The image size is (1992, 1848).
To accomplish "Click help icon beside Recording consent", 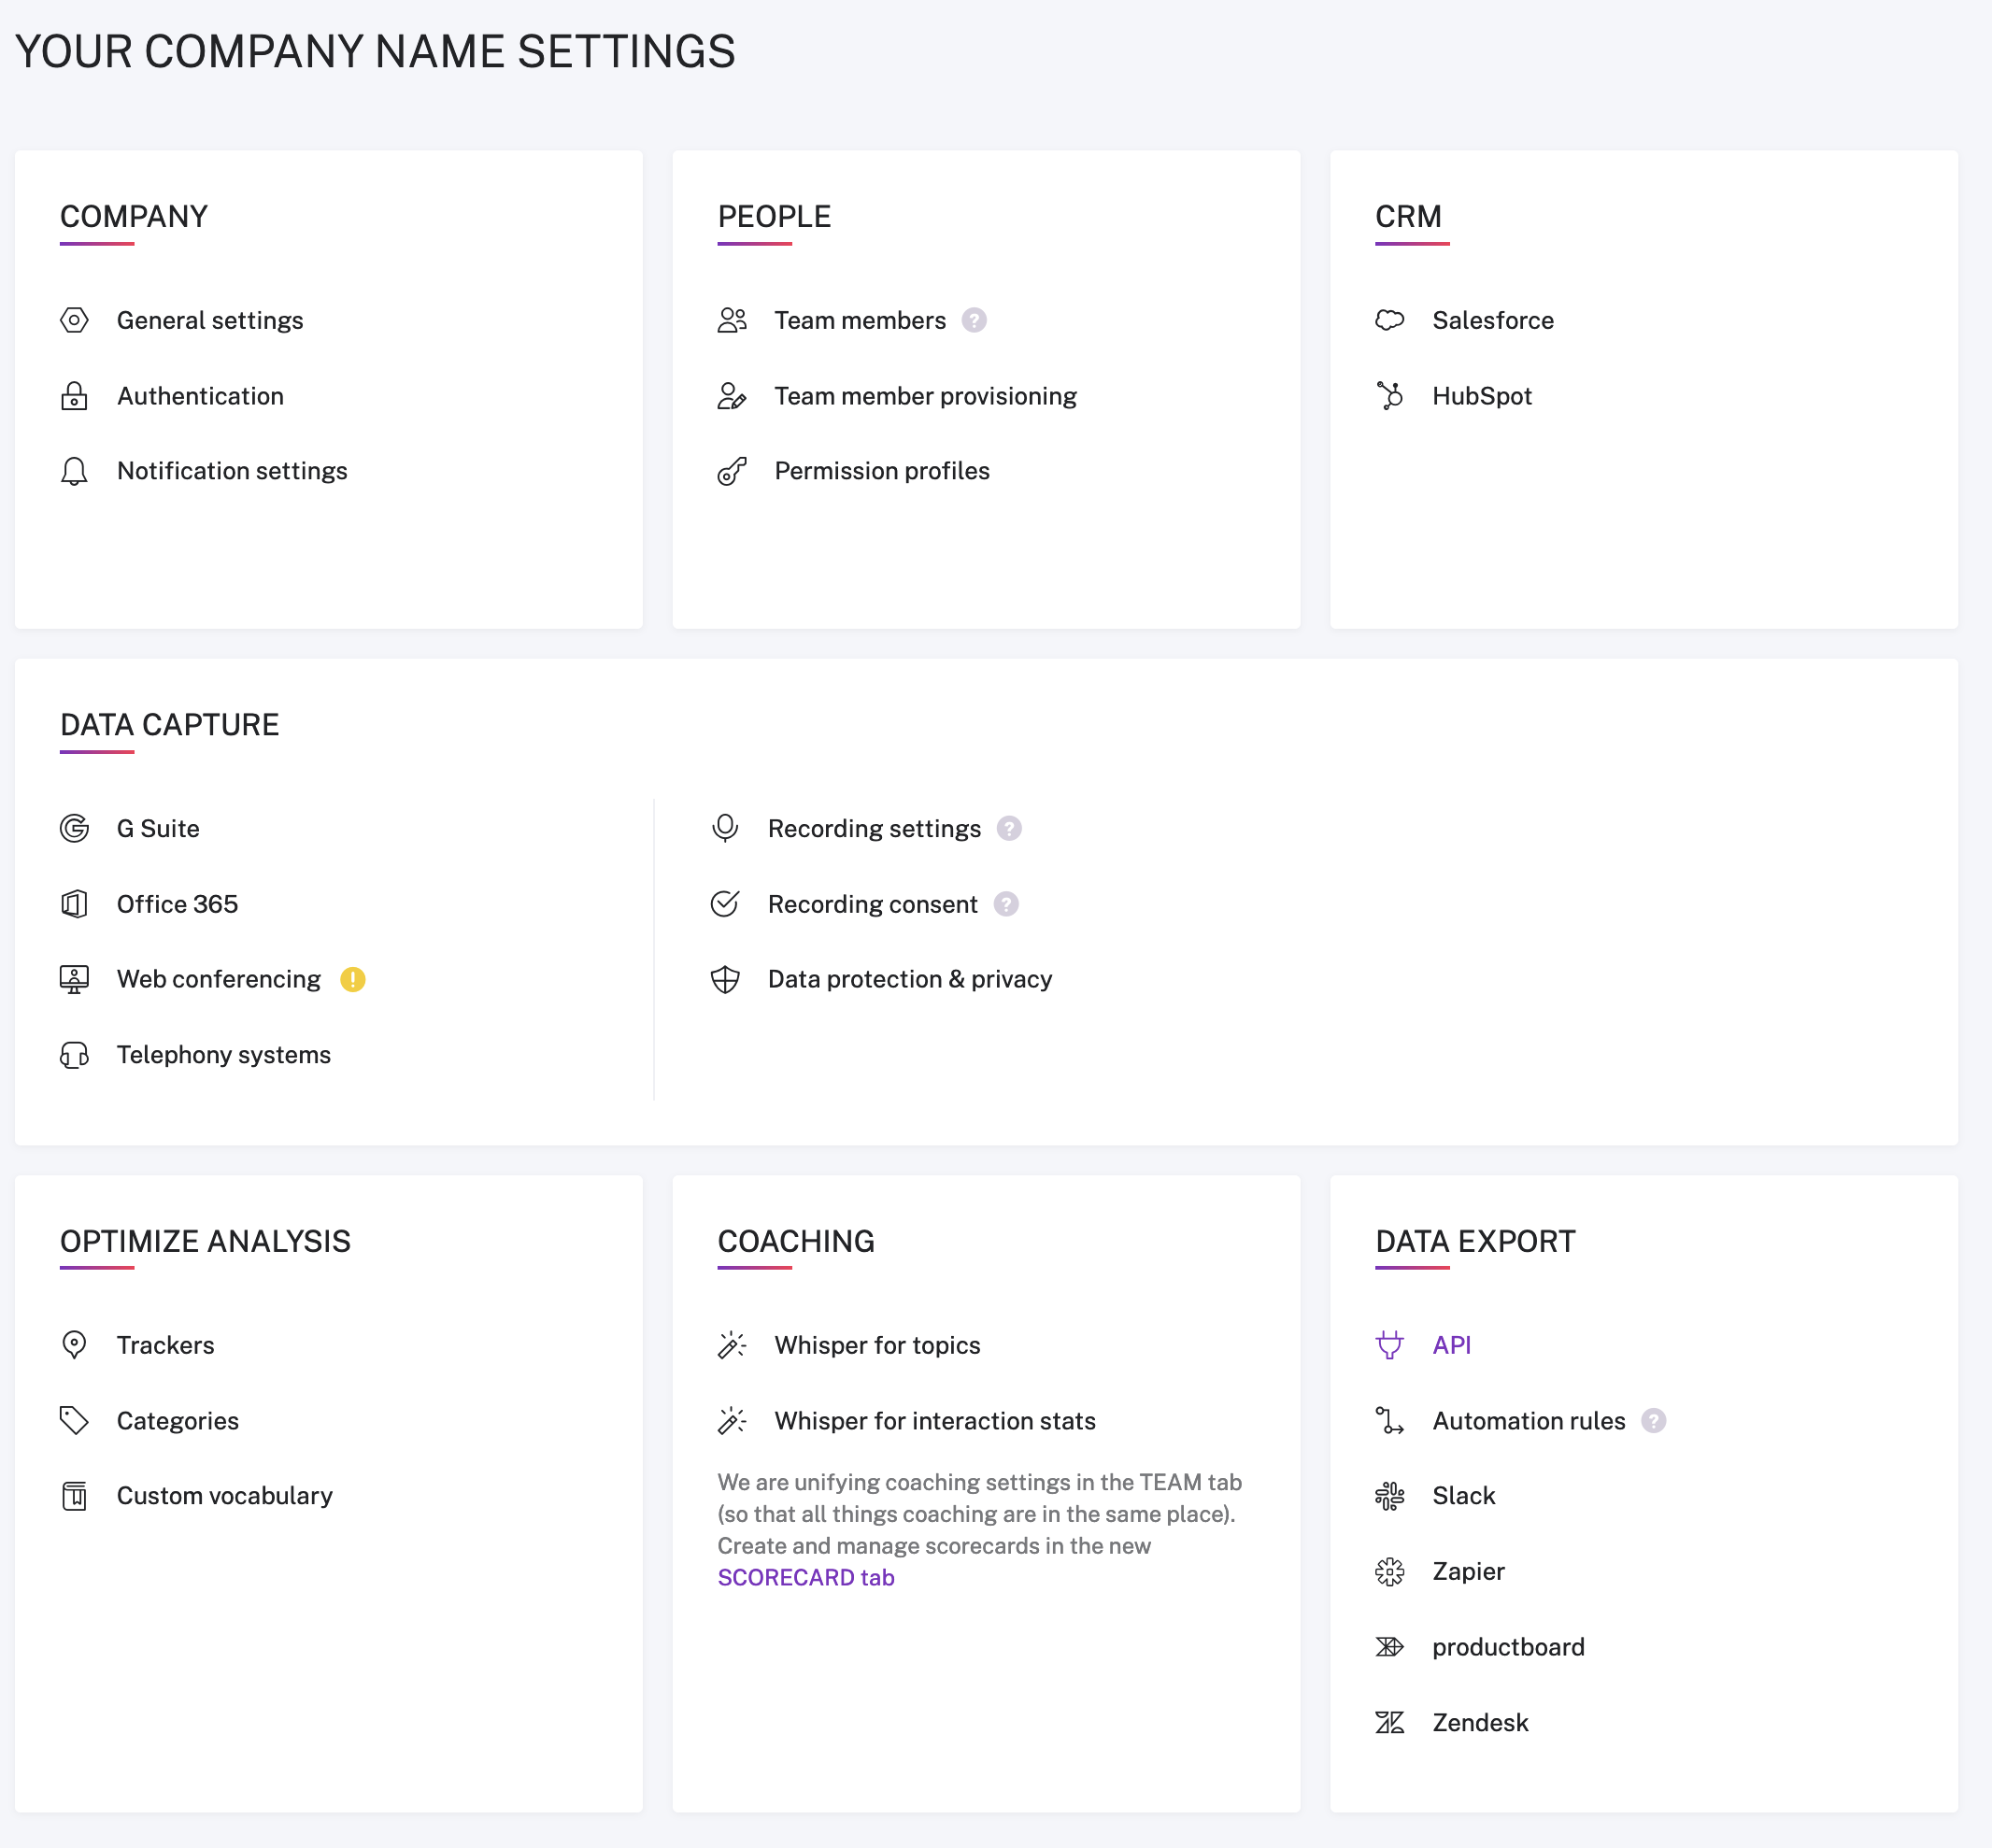I will (x=1006, y=904).
